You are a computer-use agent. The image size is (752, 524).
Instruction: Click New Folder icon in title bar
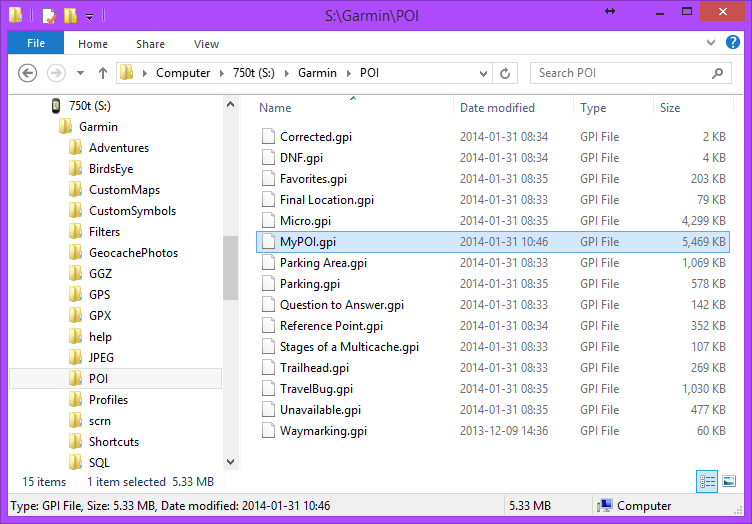point(69,16)
